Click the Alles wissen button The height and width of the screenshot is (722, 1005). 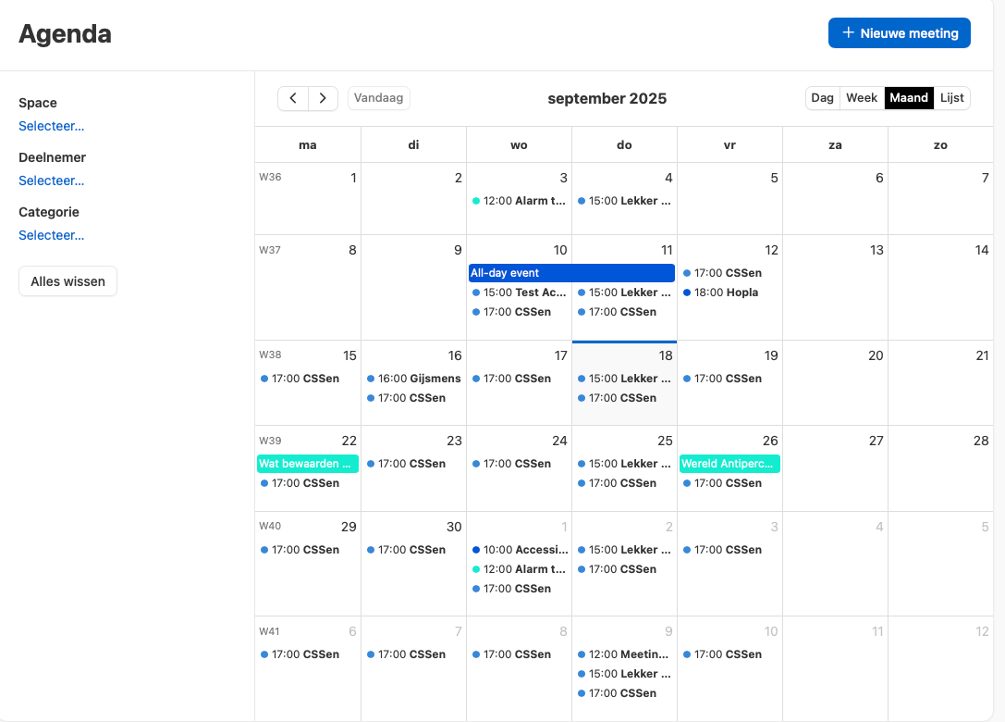point(68,282)
